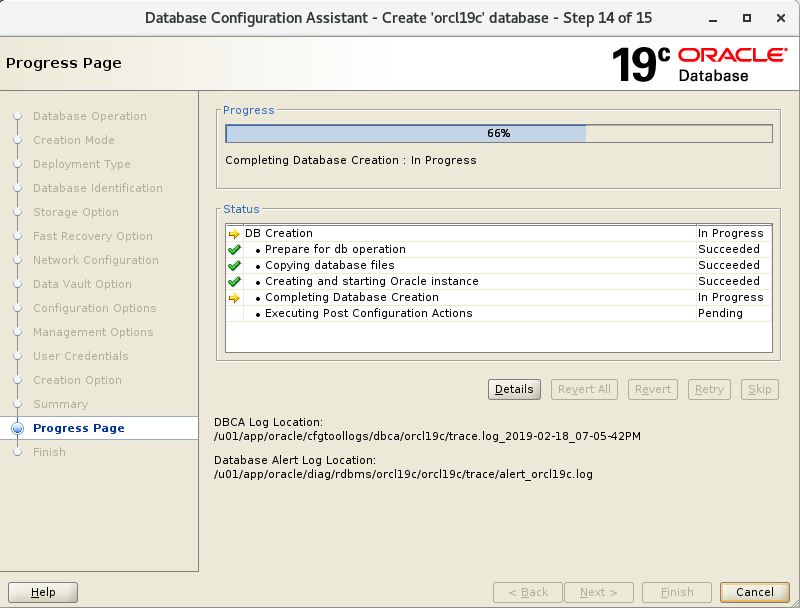The width and height of the screenshot is (800, 608).
Task: Click 'Completing Database Creation : In Progress' message
Action: 351,161
